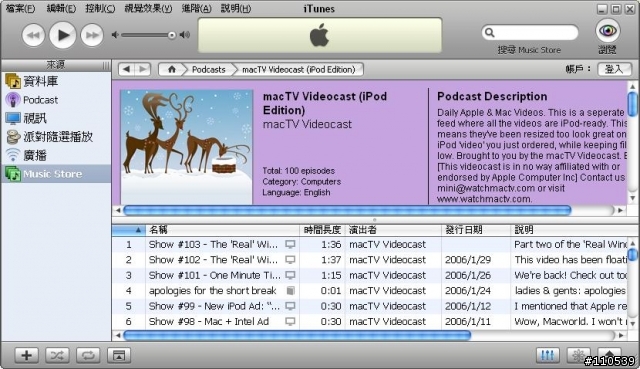Click video icon on Show #98 row

(290, 322)
